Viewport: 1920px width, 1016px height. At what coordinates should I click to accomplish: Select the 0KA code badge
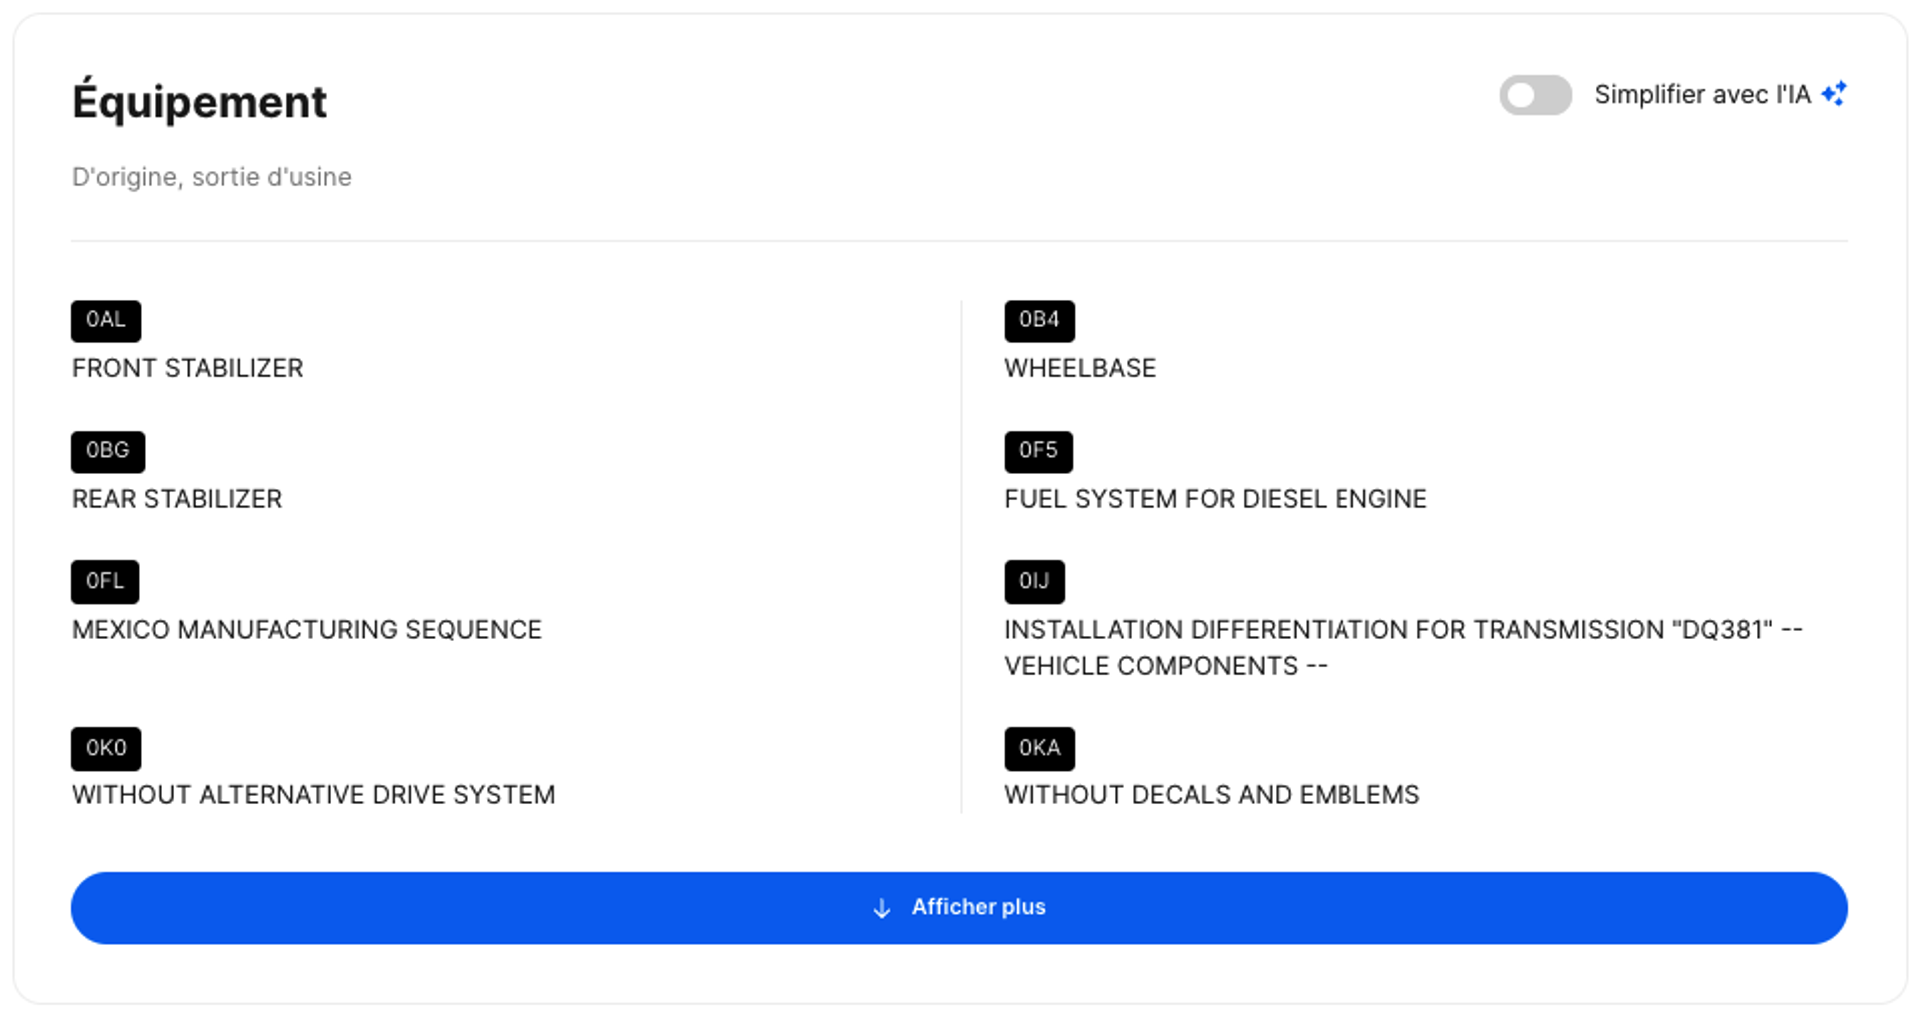pyautogui.click(x=1039, y=749)
